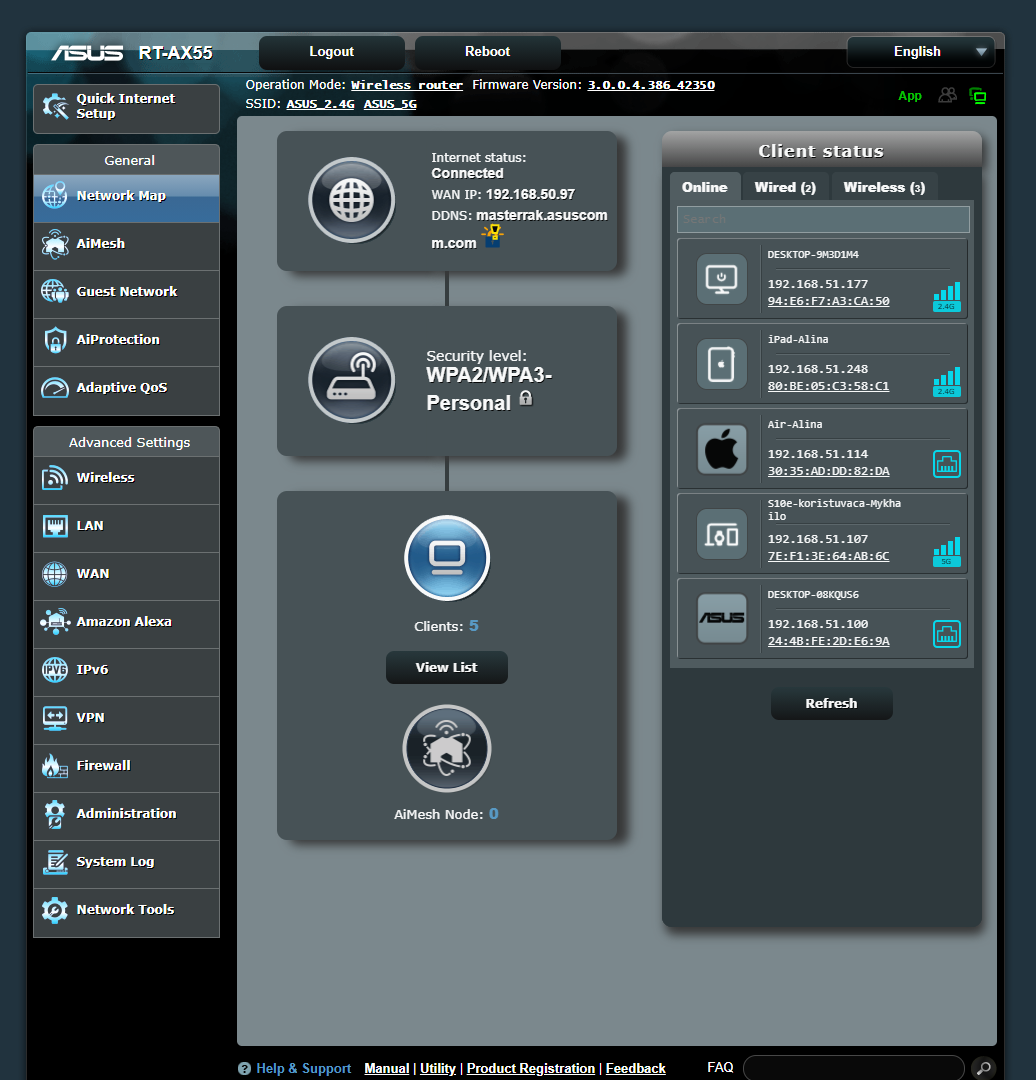Click the View List button
Viewport: 1036px width, 1080px height.
coord(446,667)
